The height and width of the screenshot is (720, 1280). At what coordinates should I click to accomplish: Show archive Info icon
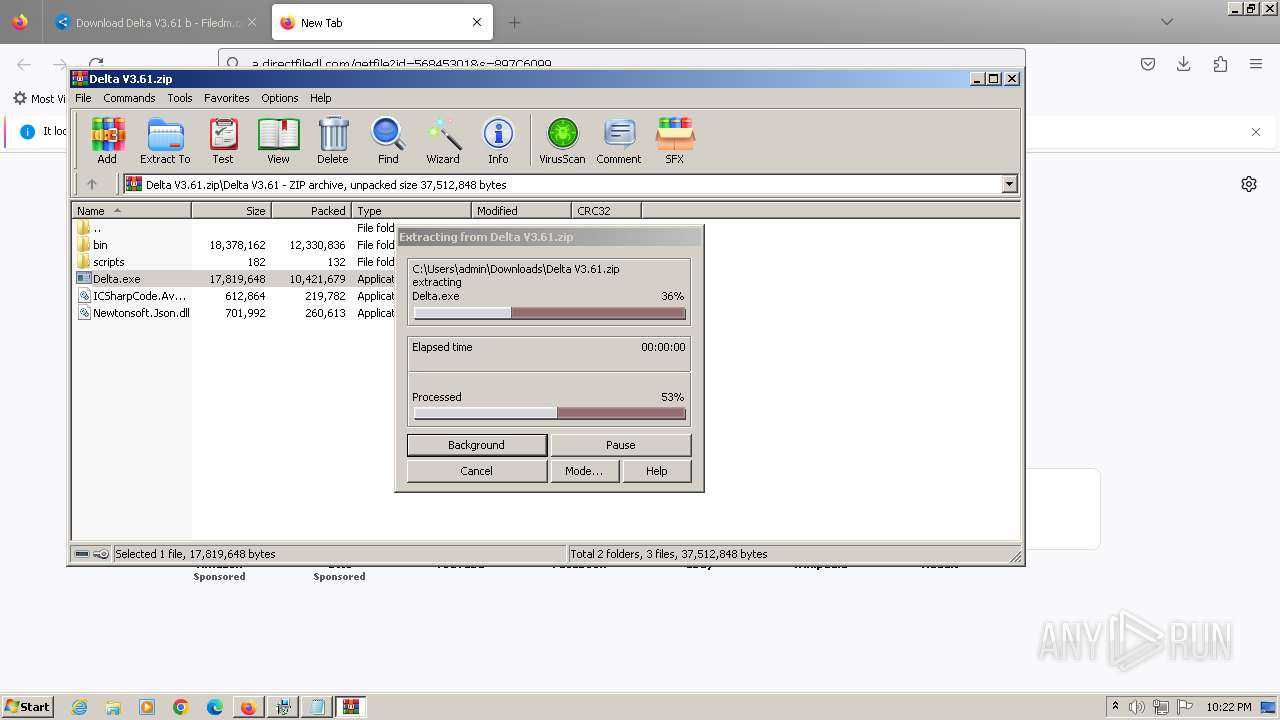498,140
